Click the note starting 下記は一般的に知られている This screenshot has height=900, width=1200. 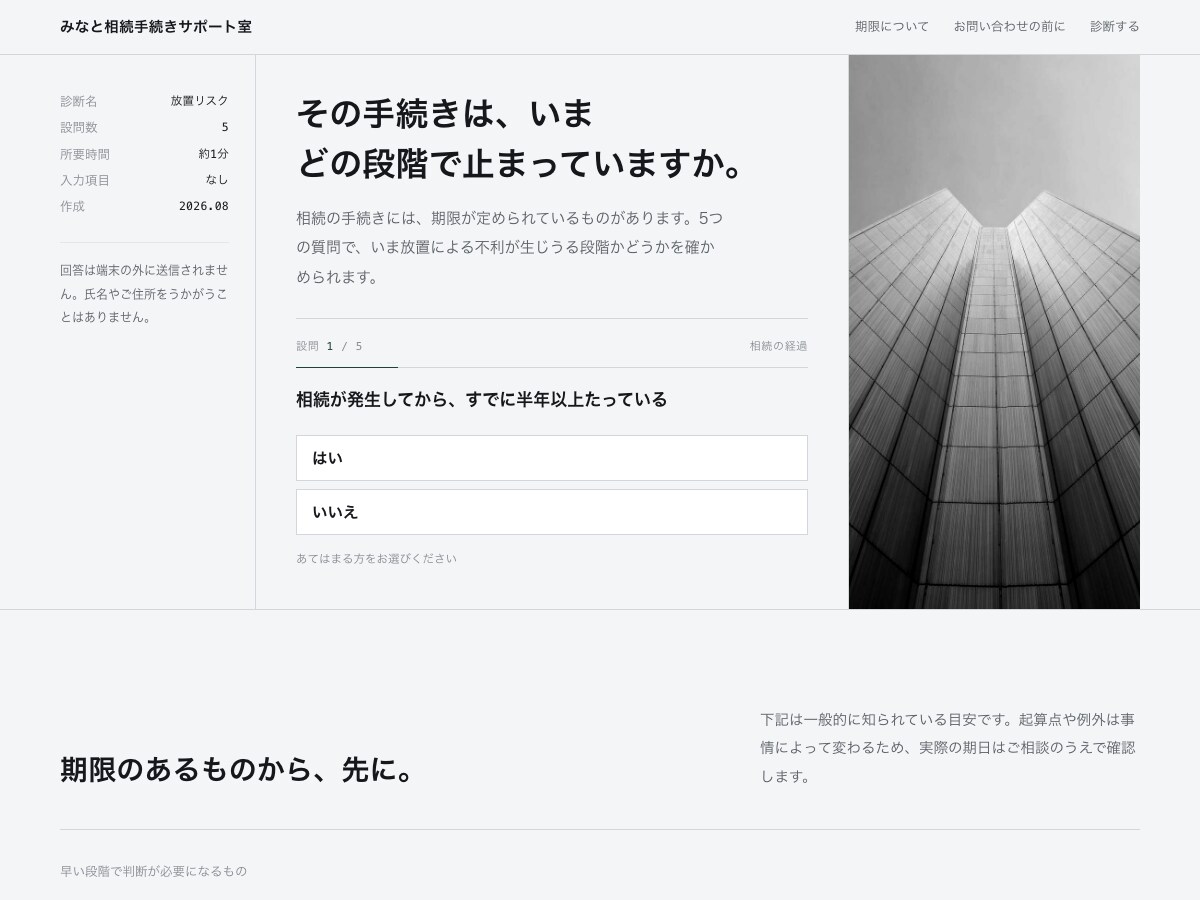948,748
